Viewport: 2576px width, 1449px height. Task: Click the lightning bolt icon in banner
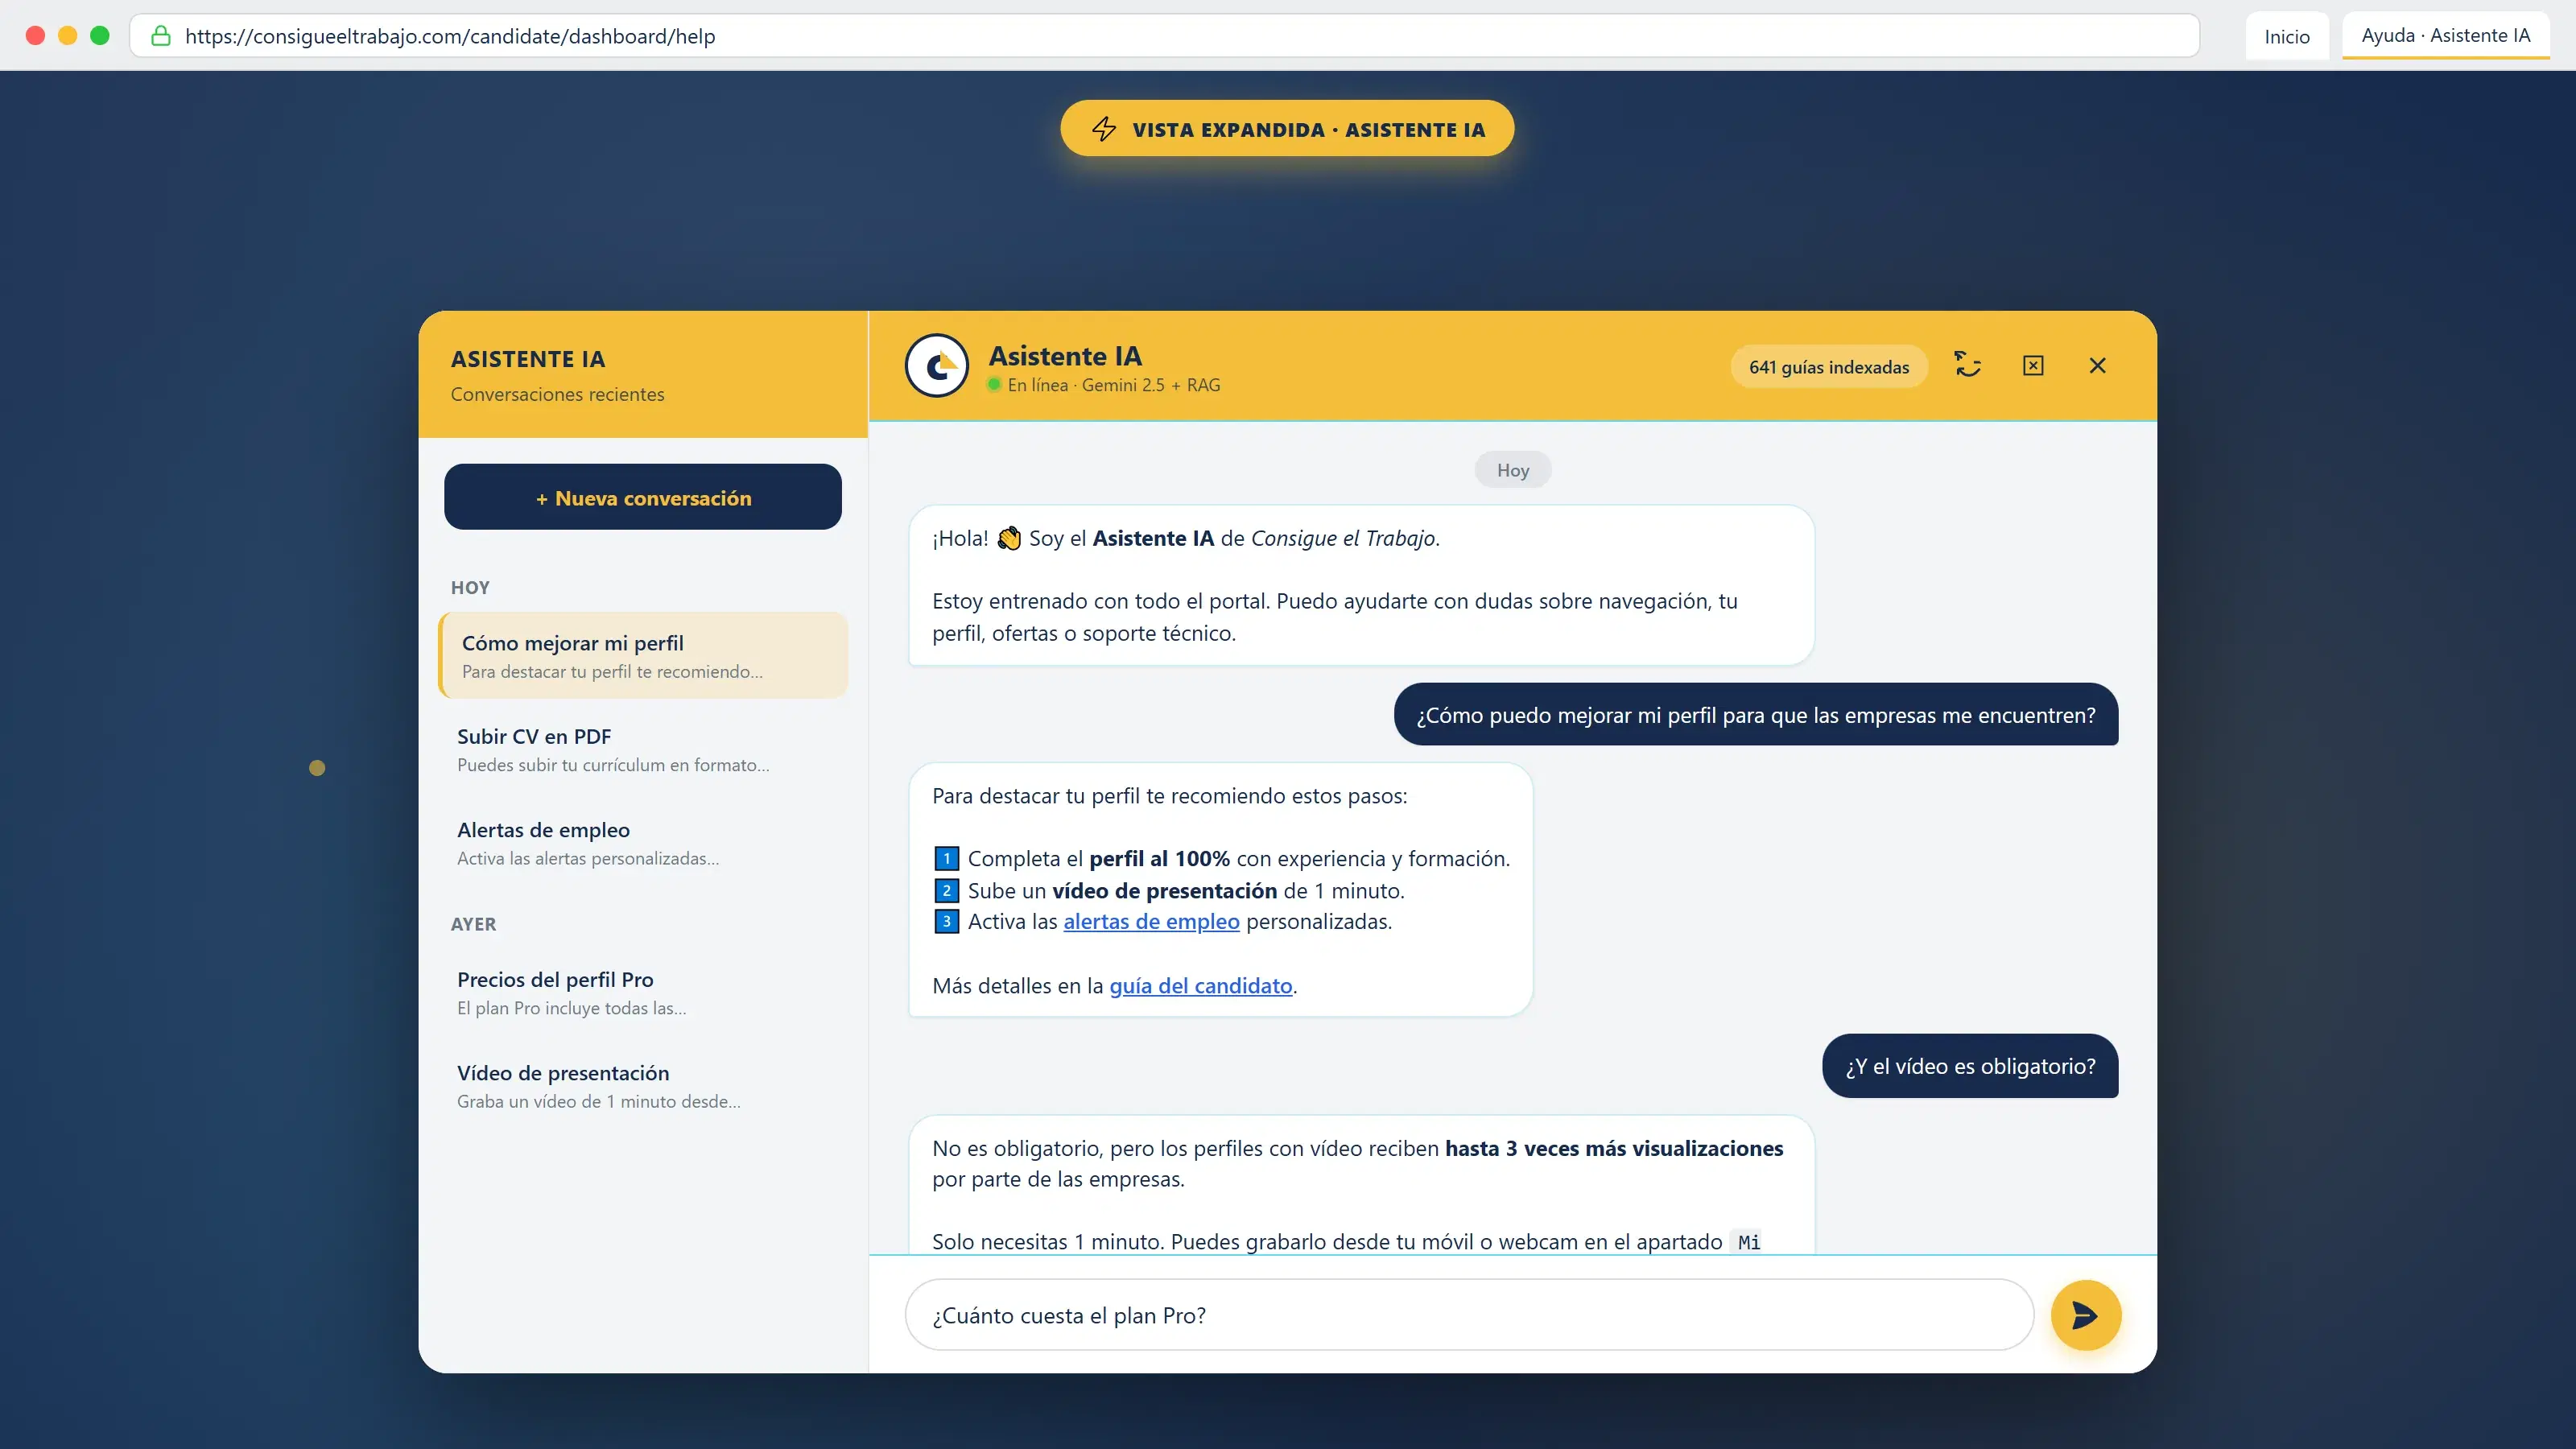tap(1104, 129)
